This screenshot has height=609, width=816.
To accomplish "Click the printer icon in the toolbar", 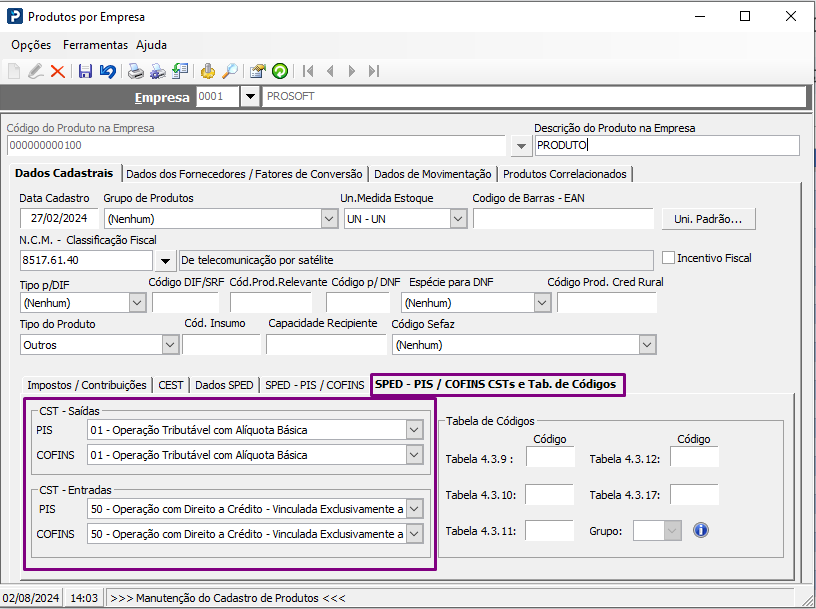I will point(135,71).
